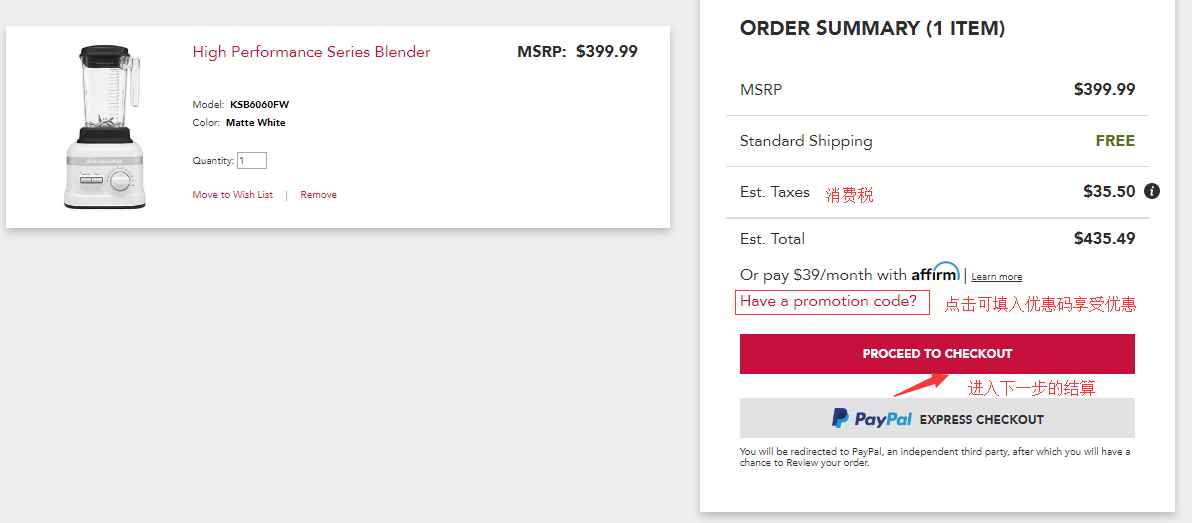Screen dimensions: 1192x523
Task: Open the white blender product image
Action: 106,126
